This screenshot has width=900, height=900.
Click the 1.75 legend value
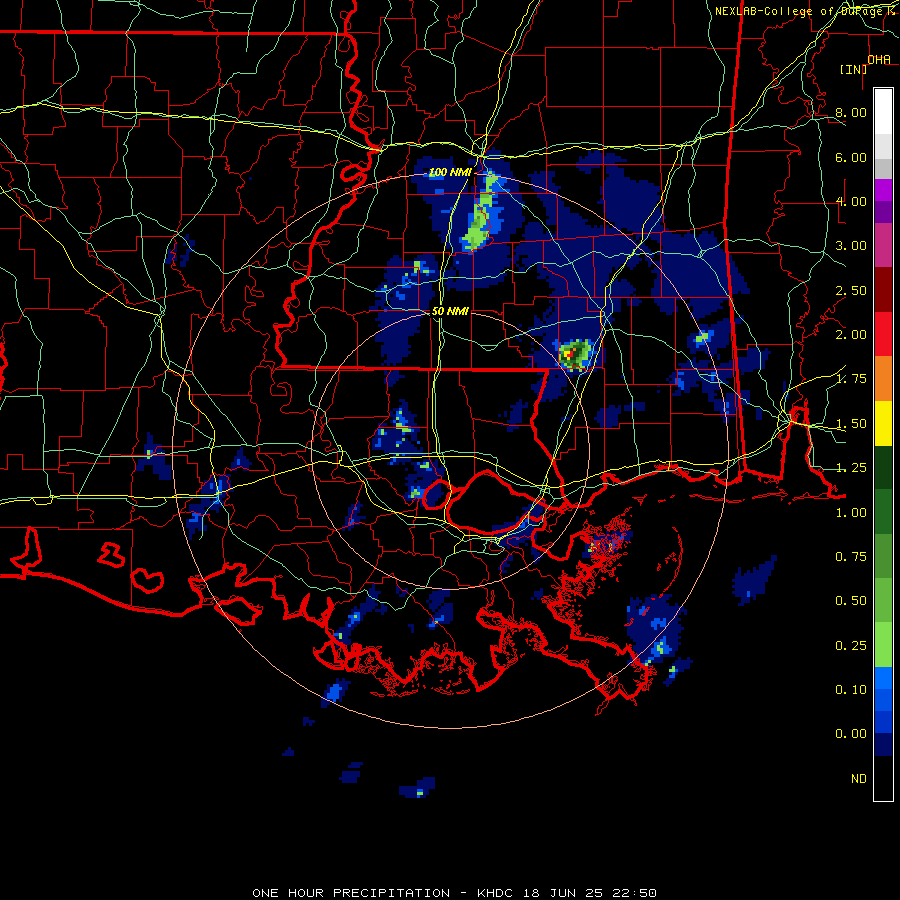pos(851,379)
